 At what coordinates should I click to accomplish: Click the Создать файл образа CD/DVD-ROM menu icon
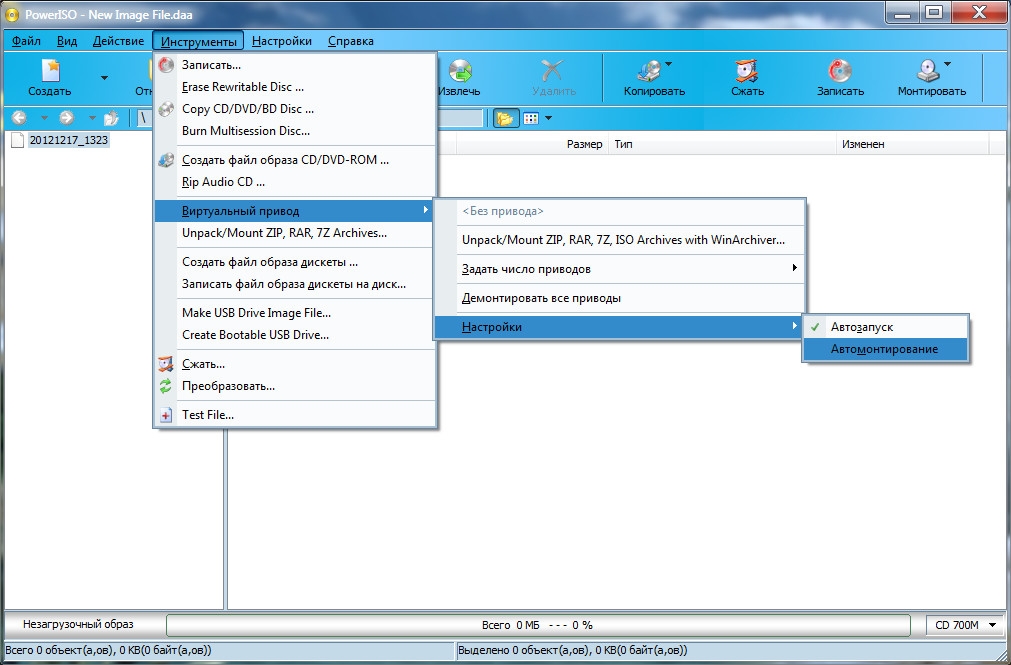click(166, 160)
